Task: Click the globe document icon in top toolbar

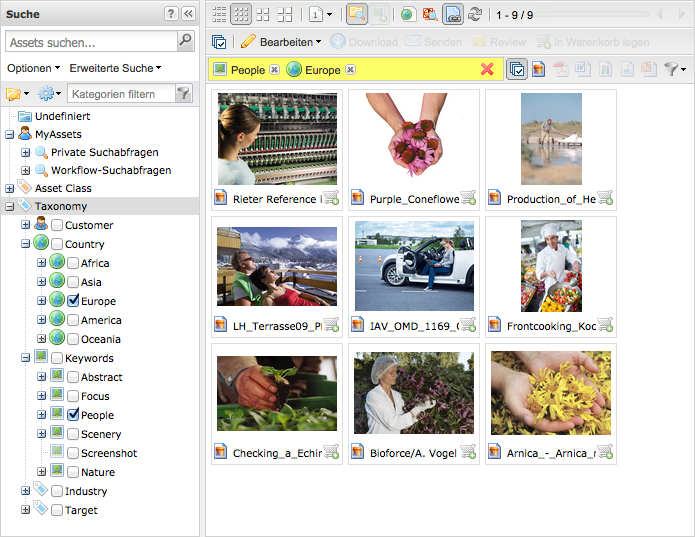Action: click(408, 14)
